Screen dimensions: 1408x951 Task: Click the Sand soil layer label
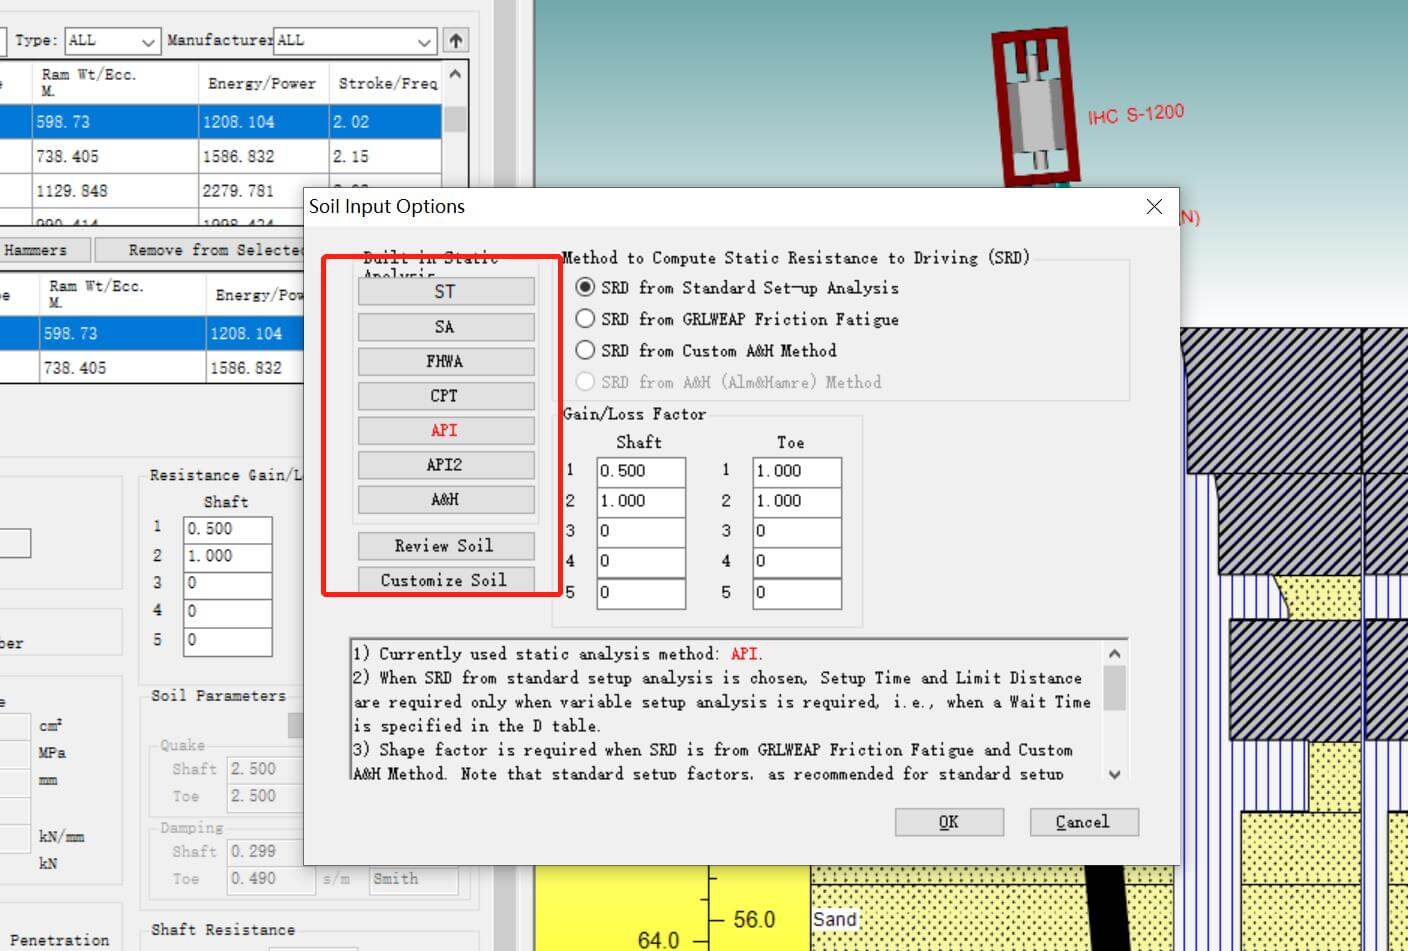(x=835, y=919)
